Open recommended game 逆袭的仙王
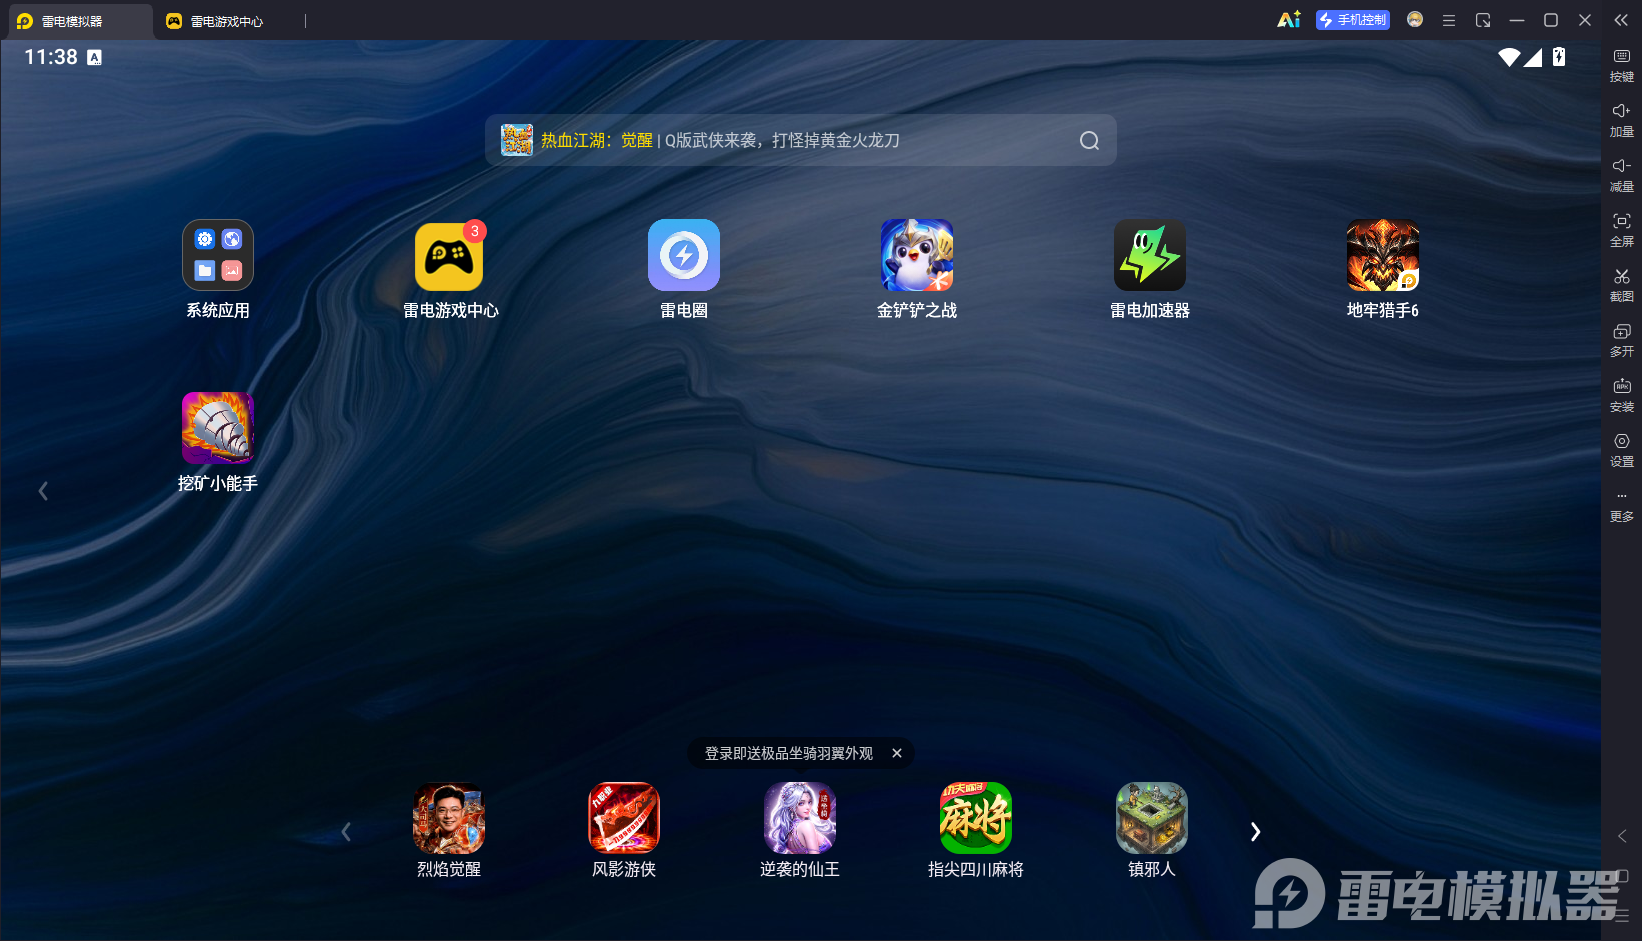1642x941 pixels. (x=800, y=818)
